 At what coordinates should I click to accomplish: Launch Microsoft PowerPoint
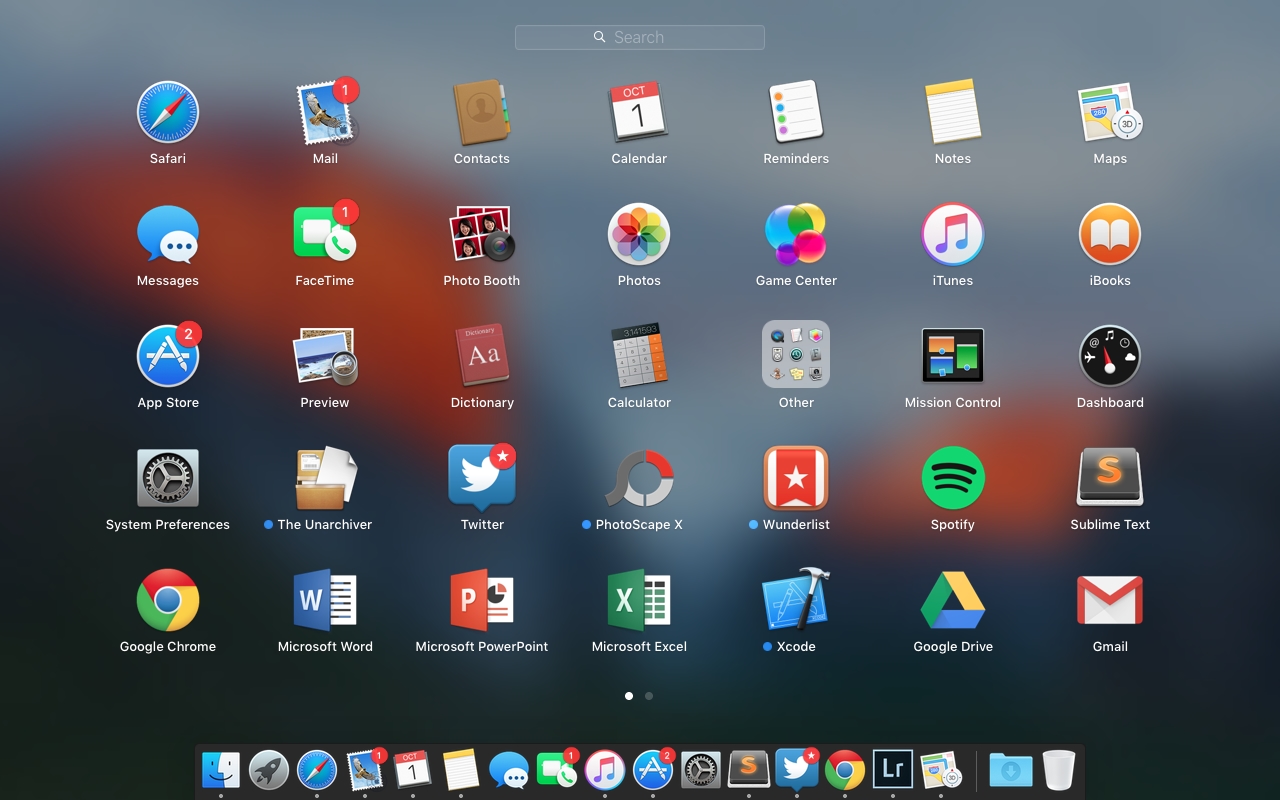pos(482,601)
